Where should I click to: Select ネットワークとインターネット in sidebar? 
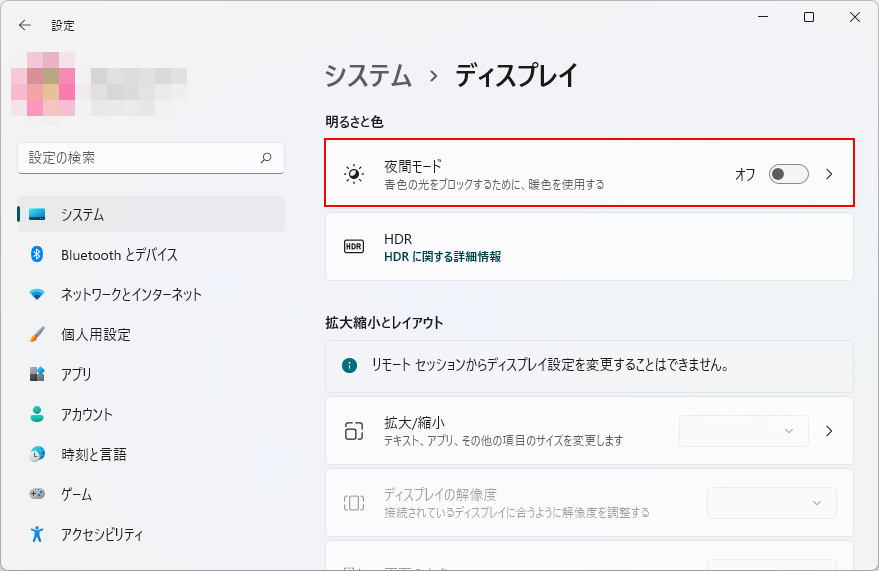pos(131,295)
